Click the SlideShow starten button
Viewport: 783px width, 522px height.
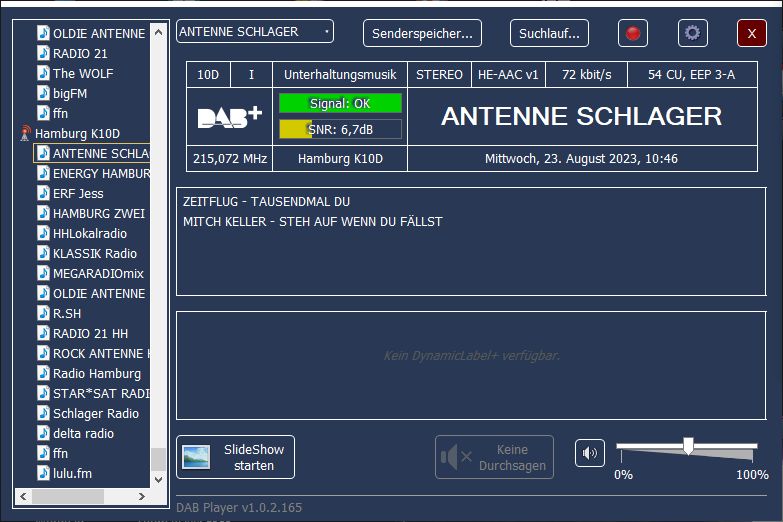point(235,457)
